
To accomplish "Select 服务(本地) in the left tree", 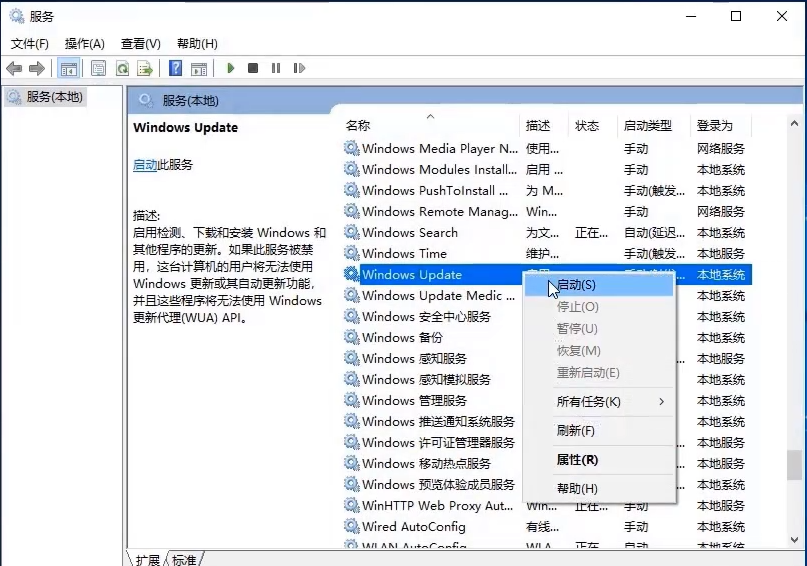I will 54,97.
